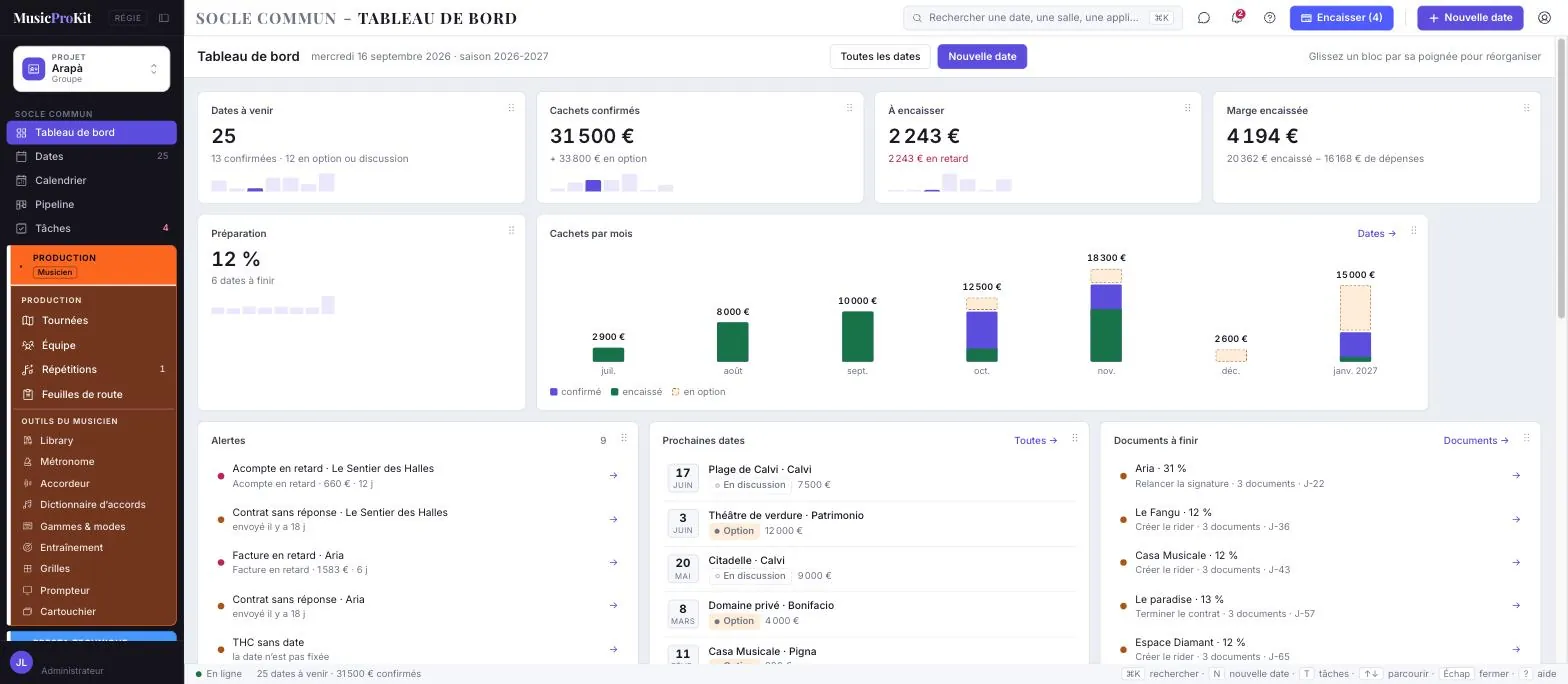
Task: Grab the Alertes panel handle
Action: point(624,438)
